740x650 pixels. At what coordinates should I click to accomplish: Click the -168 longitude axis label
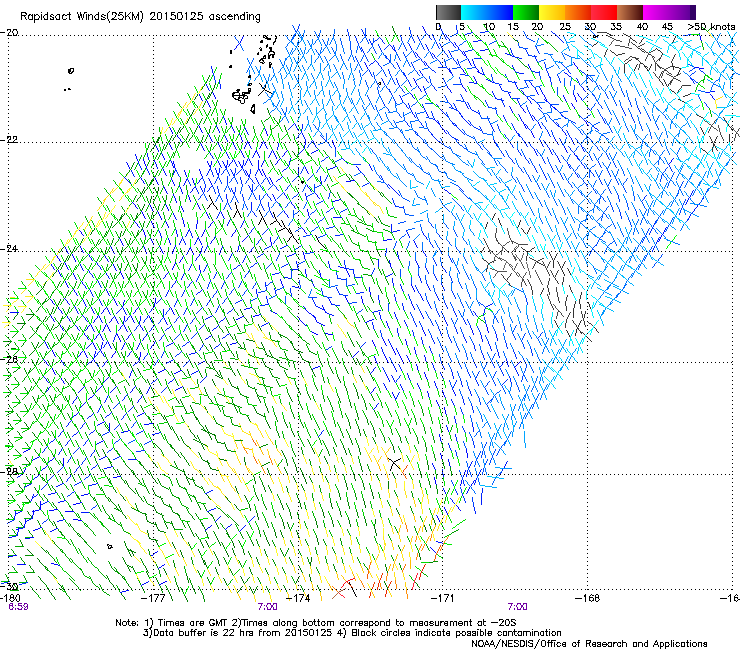click(588, 598)
